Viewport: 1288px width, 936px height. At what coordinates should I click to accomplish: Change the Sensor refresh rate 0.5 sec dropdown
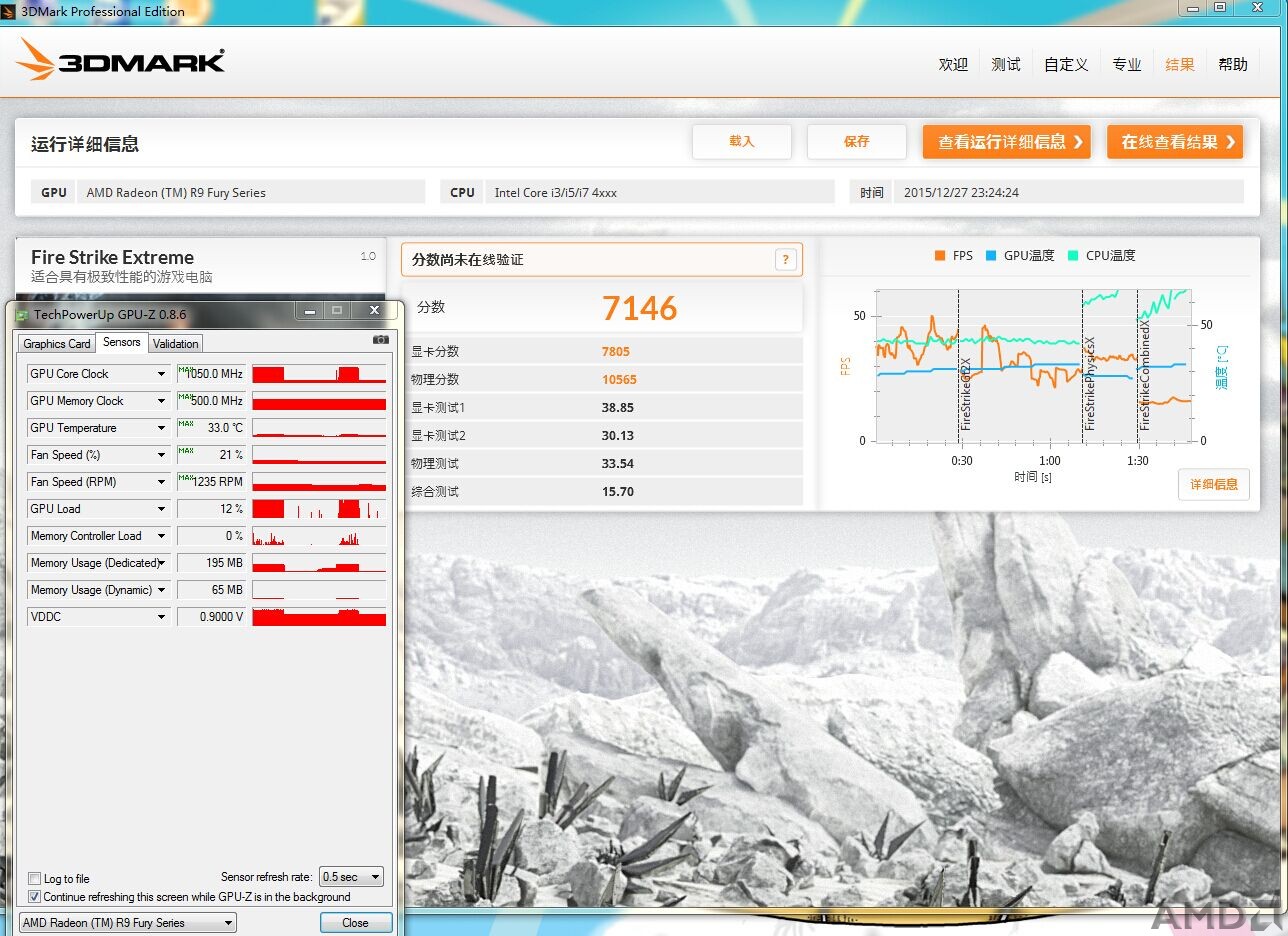(x=351, y=877)
